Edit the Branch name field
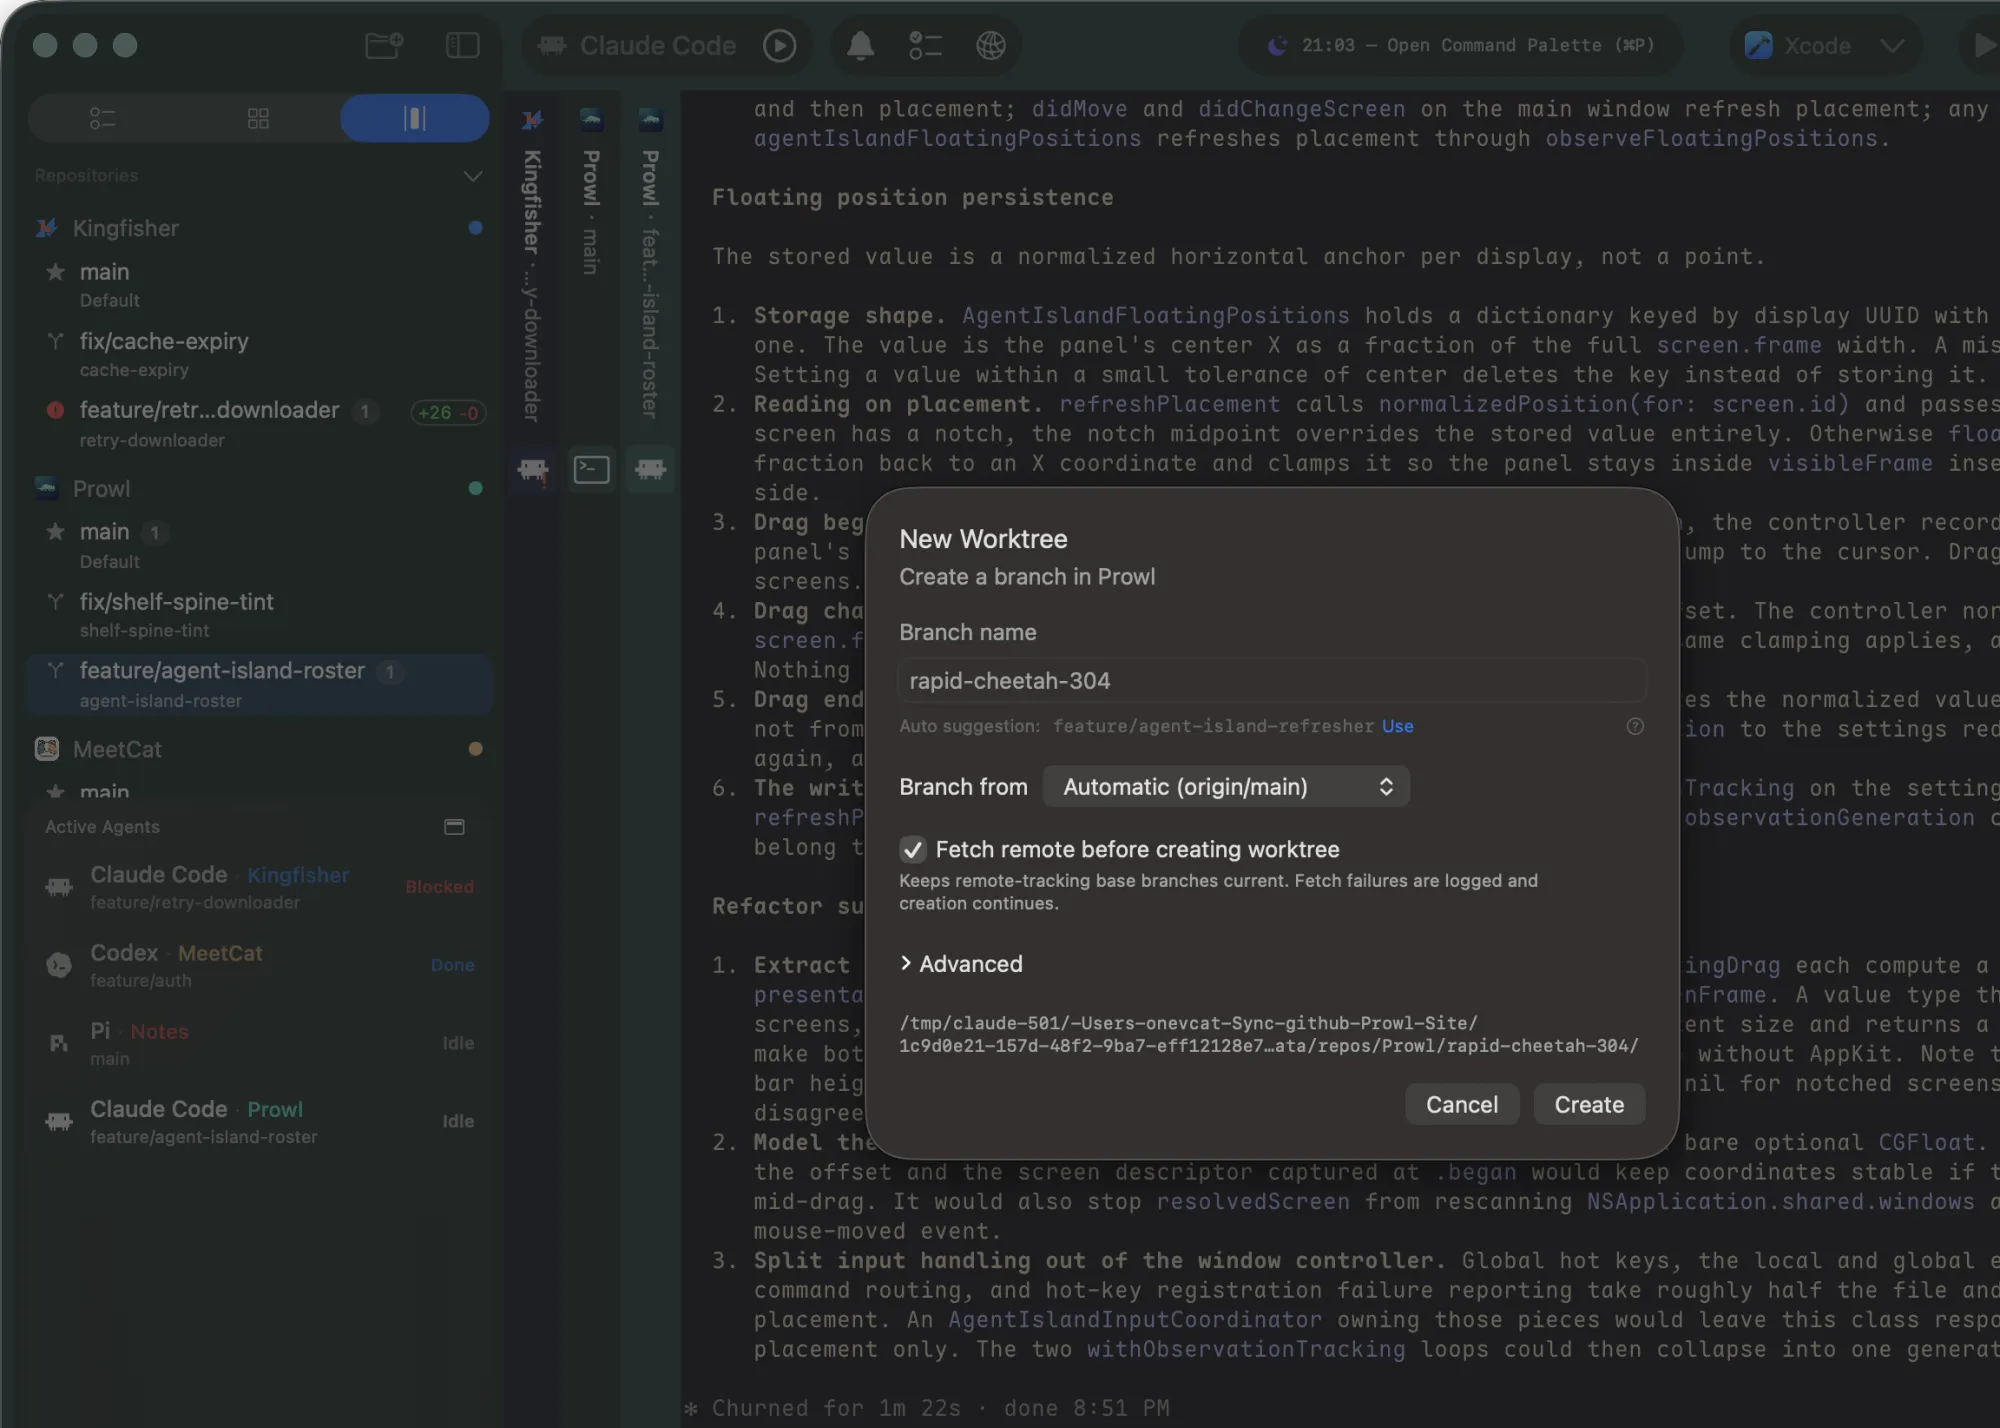 (1272, 681)
